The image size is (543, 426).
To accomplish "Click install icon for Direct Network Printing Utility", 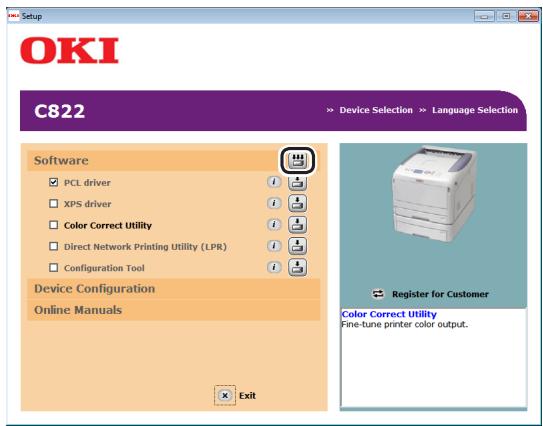I will click(297, 246).
